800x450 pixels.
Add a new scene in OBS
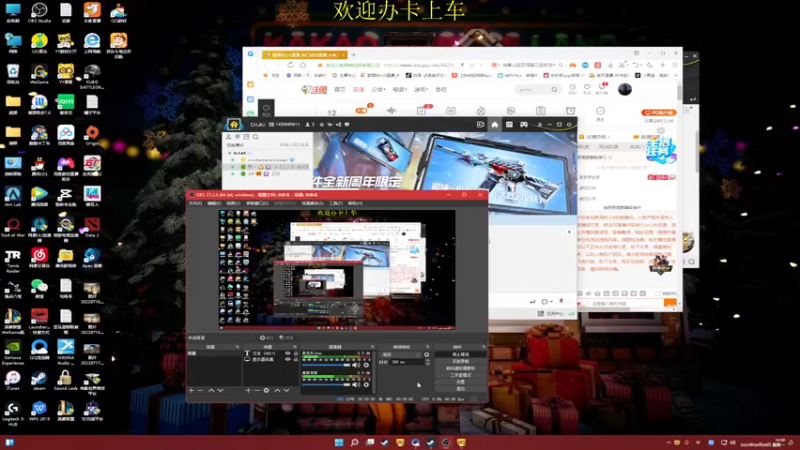click(x=191, y=390)
